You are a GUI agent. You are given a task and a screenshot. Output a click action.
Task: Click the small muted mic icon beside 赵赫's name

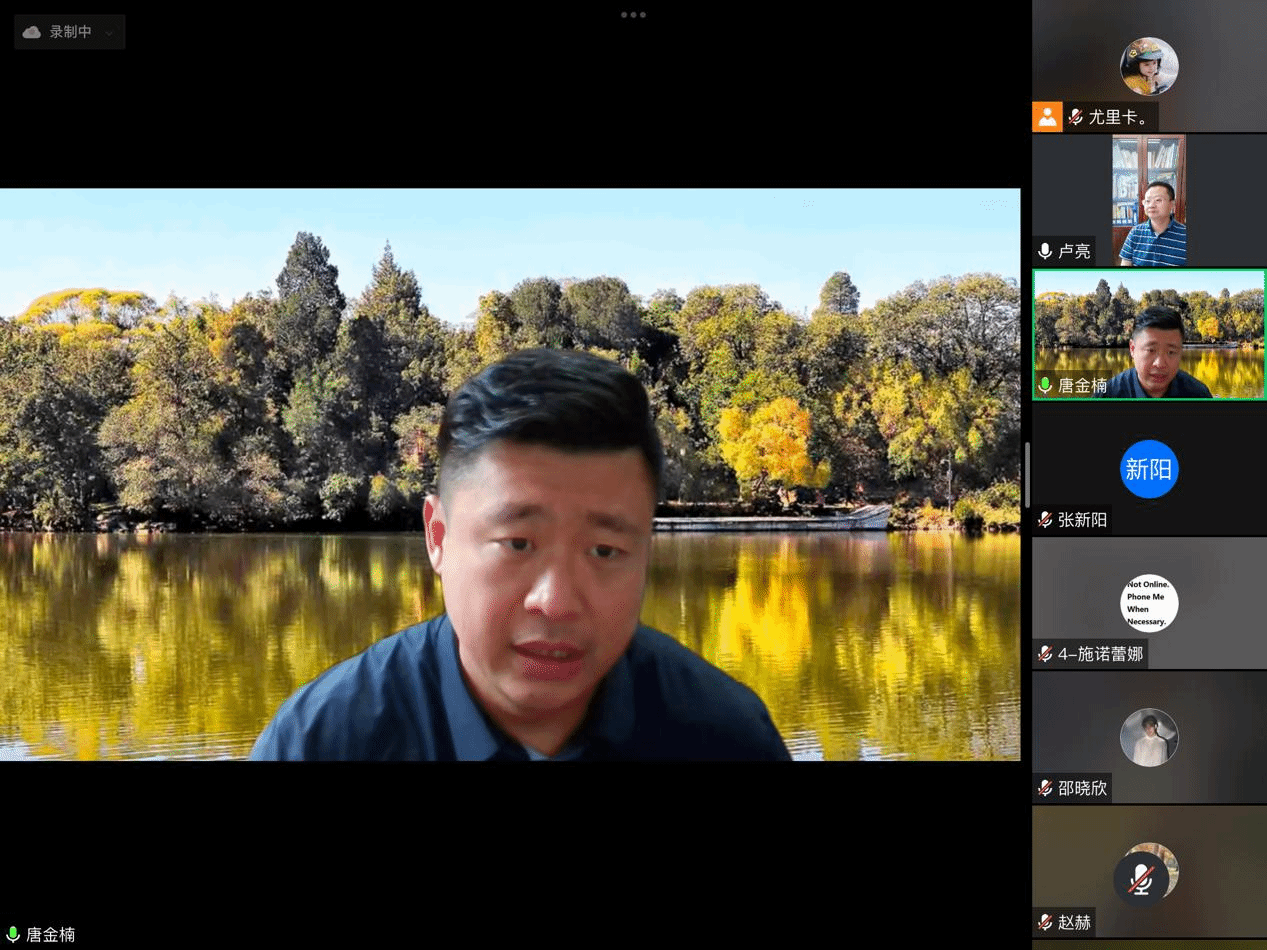pos(1045,922)
